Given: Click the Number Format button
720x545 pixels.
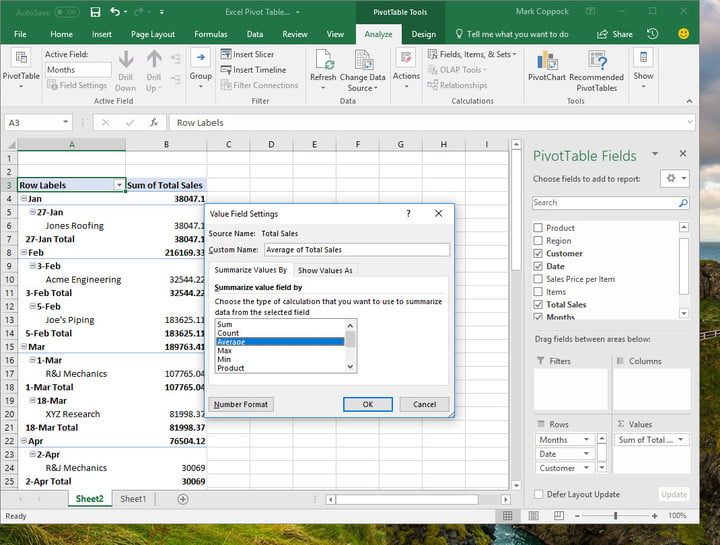Looking at the screenshot, I should [241, 404].
